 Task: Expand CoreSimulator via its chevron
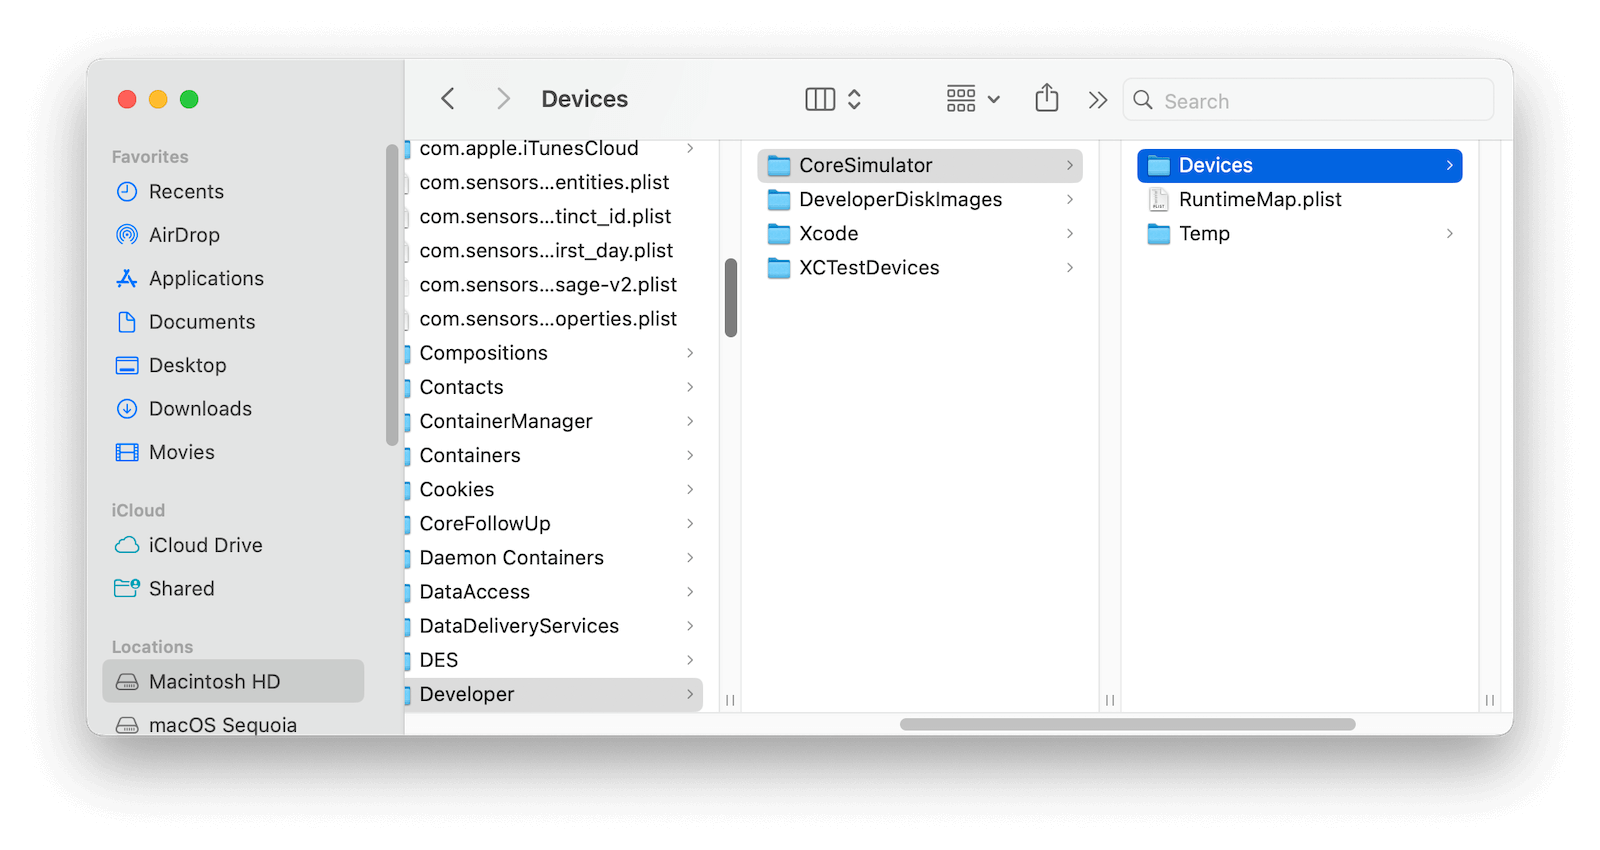pyautogui.click(x=1070, y=166)
